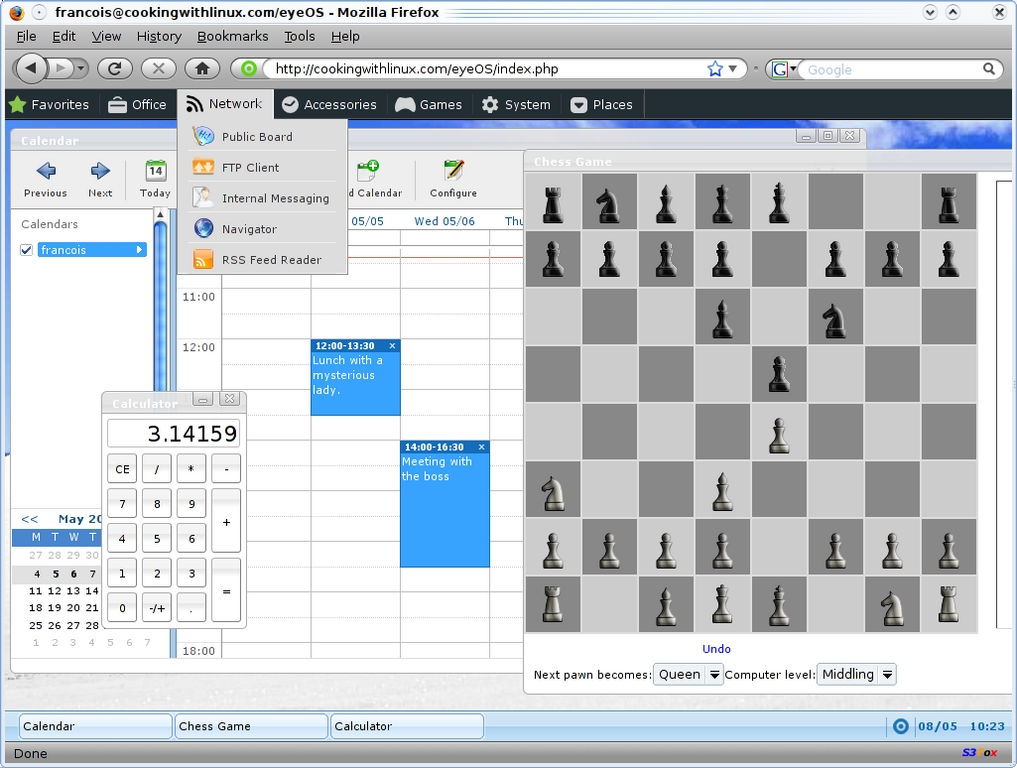Expand Next pawn becomes Queen dropdown
Image resolution: width=1017 pixels, height=768 pixels.
pyautogui.click(x=688, y=675)
